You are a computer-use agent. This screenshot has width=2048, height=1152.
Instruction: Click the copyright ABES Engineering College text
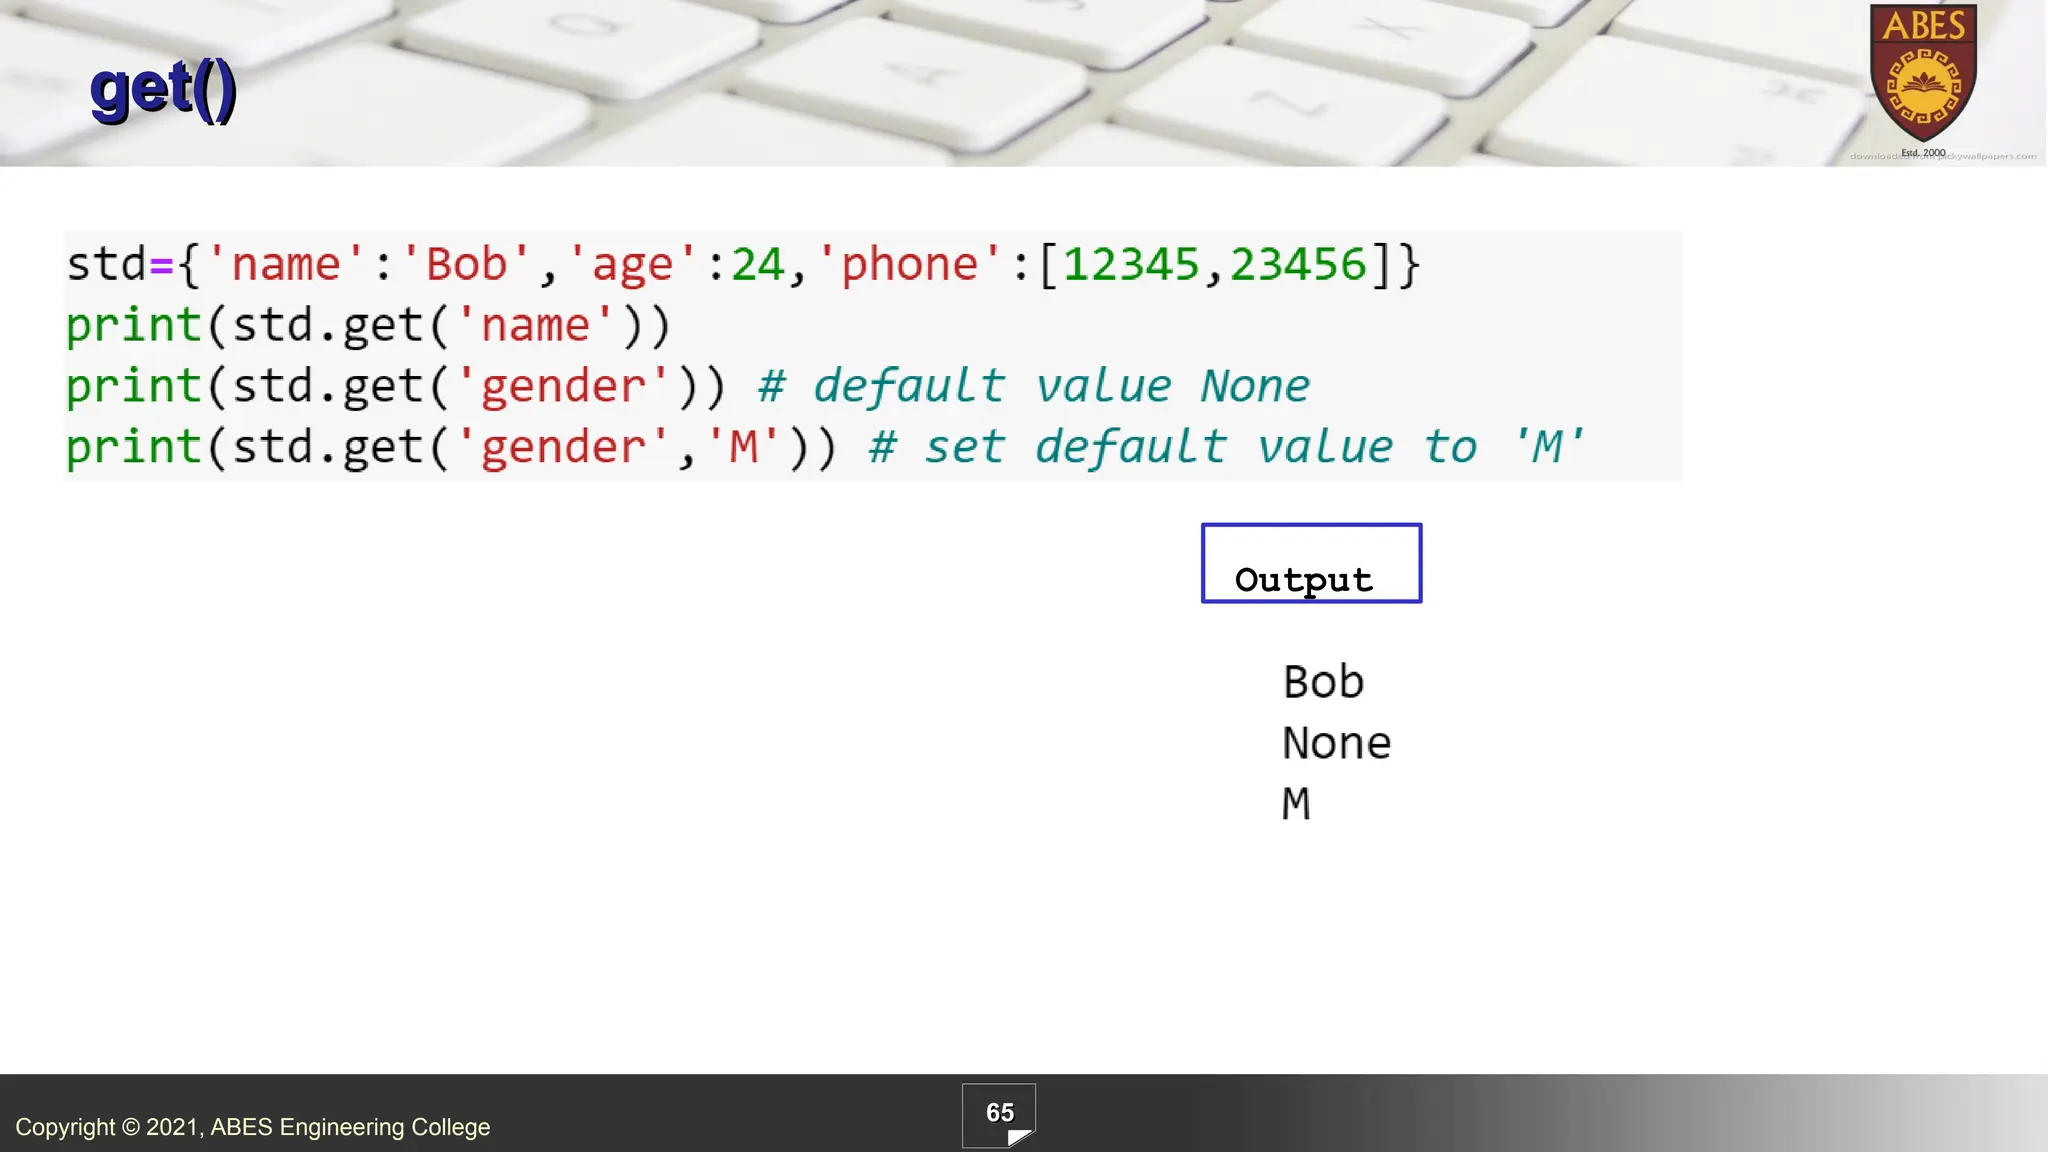(253, 1127)
